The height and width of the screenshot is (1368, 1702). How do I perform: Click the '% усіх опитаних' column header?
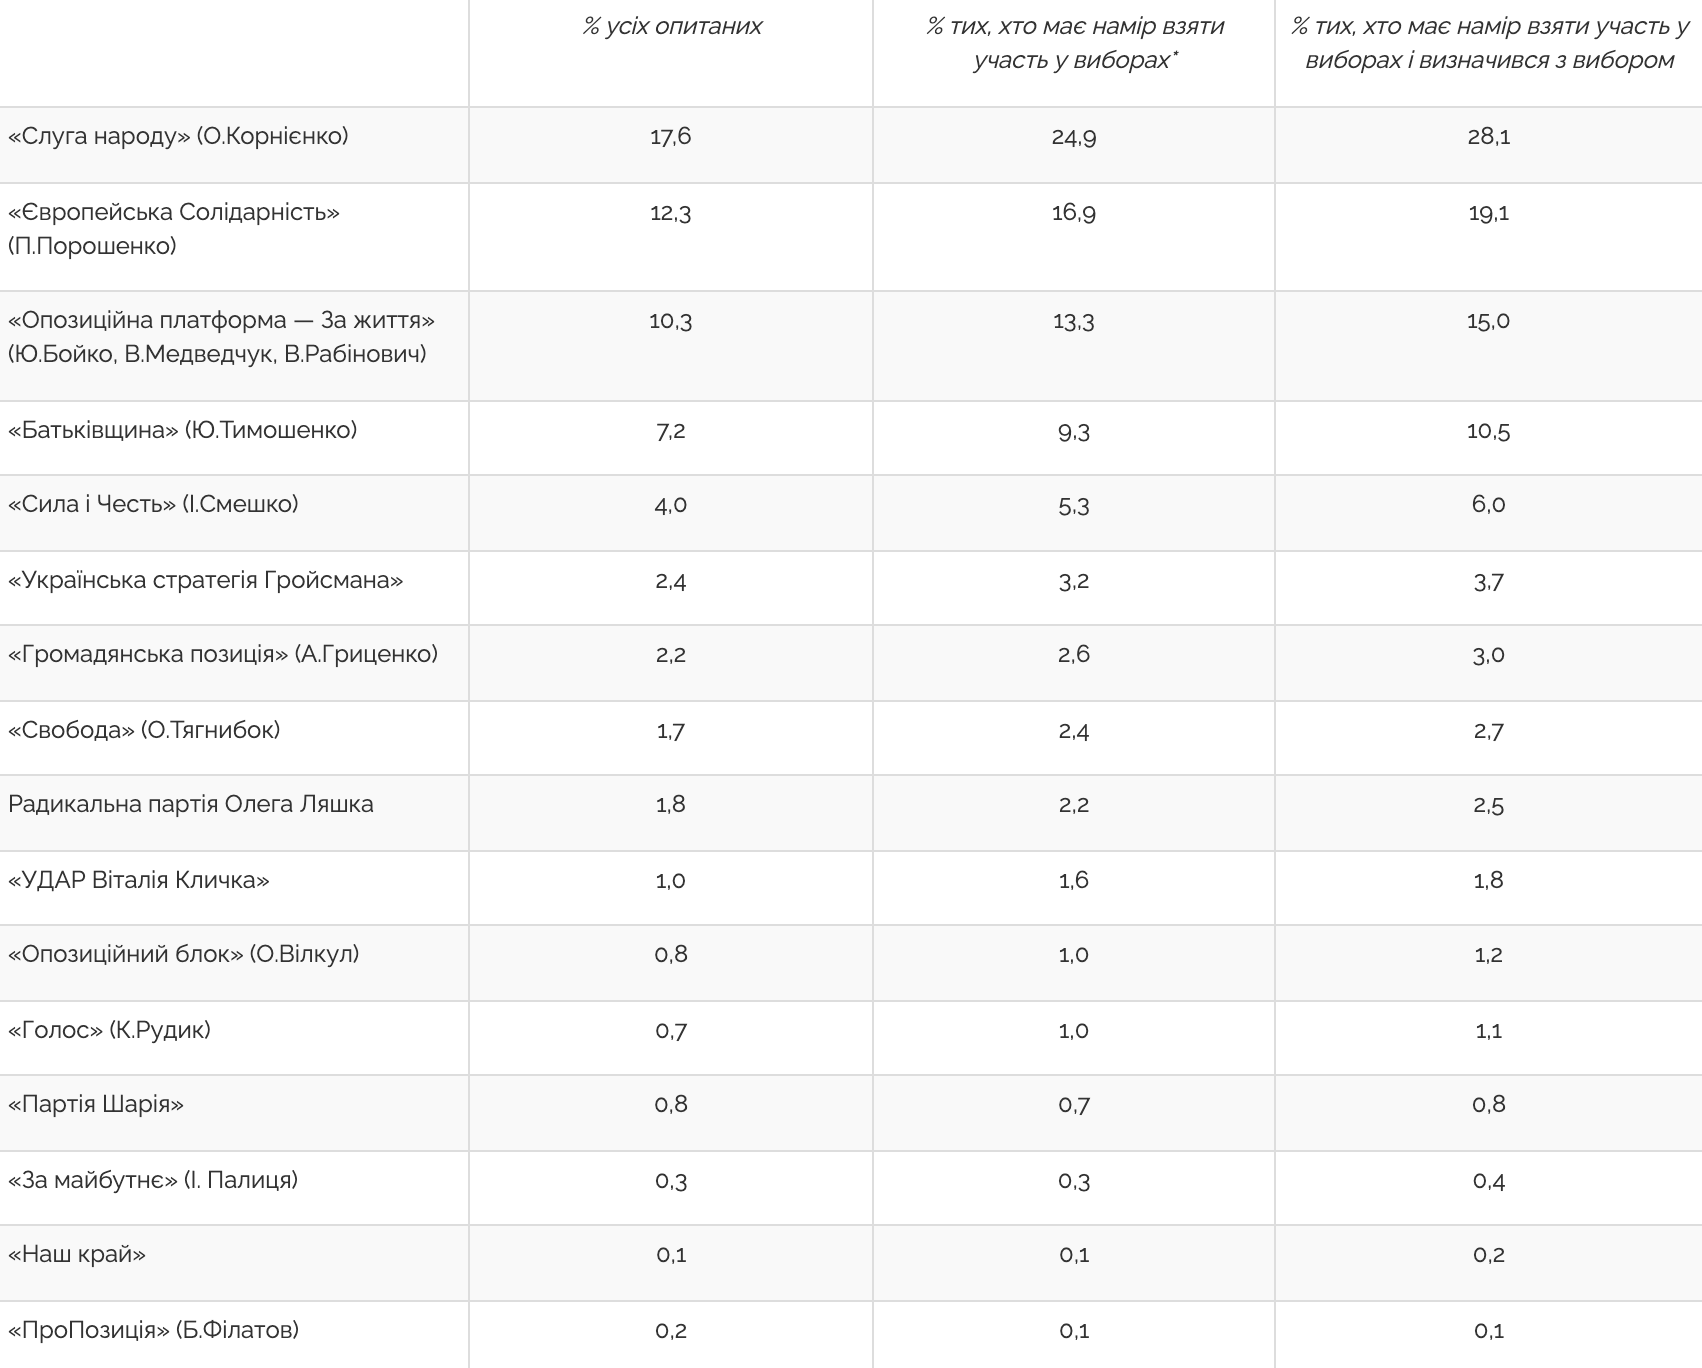pos(672,27)
